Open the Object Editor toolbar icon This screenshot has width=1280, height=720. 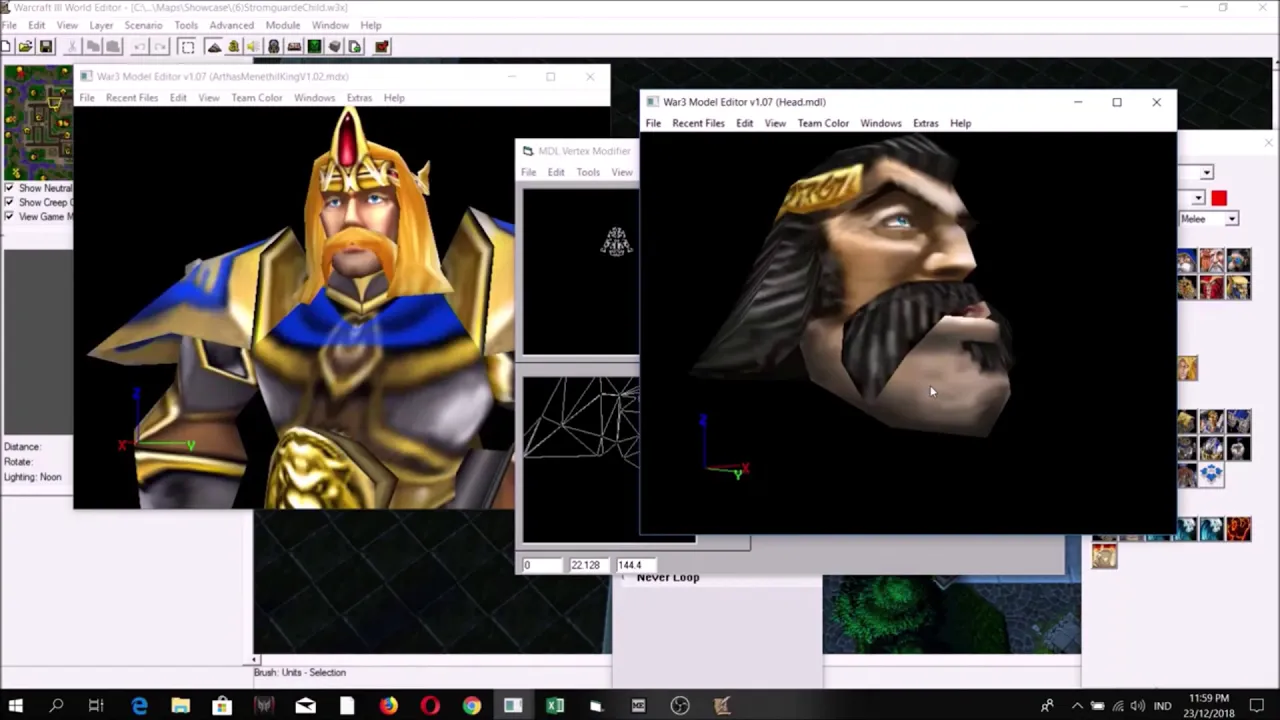click(x=273, y=46)
